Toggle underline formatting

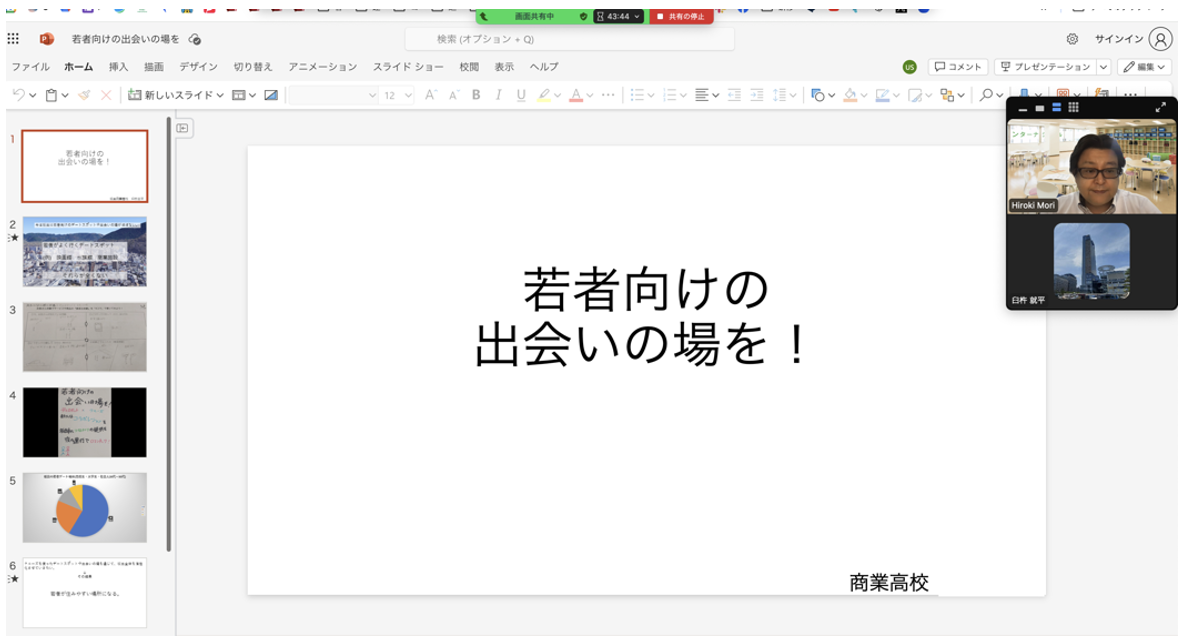pos(520,95)
